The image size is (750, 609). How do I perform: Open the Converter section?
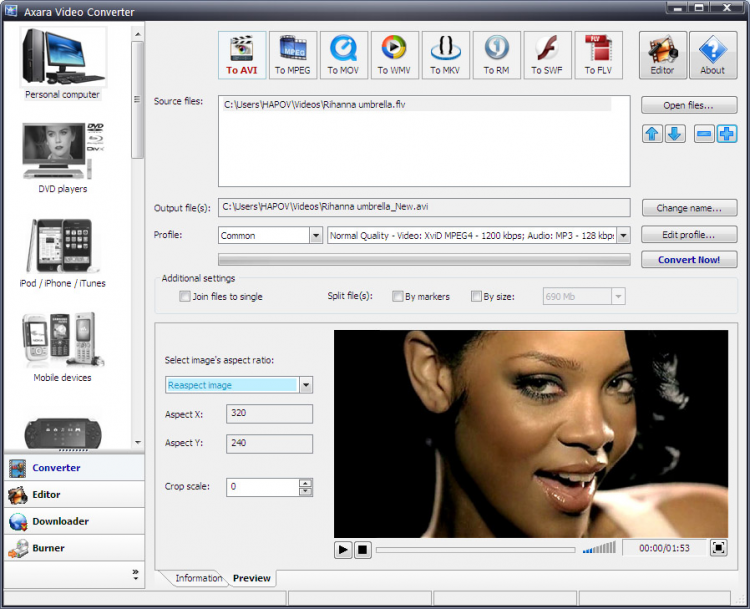(x=74, y=468)
